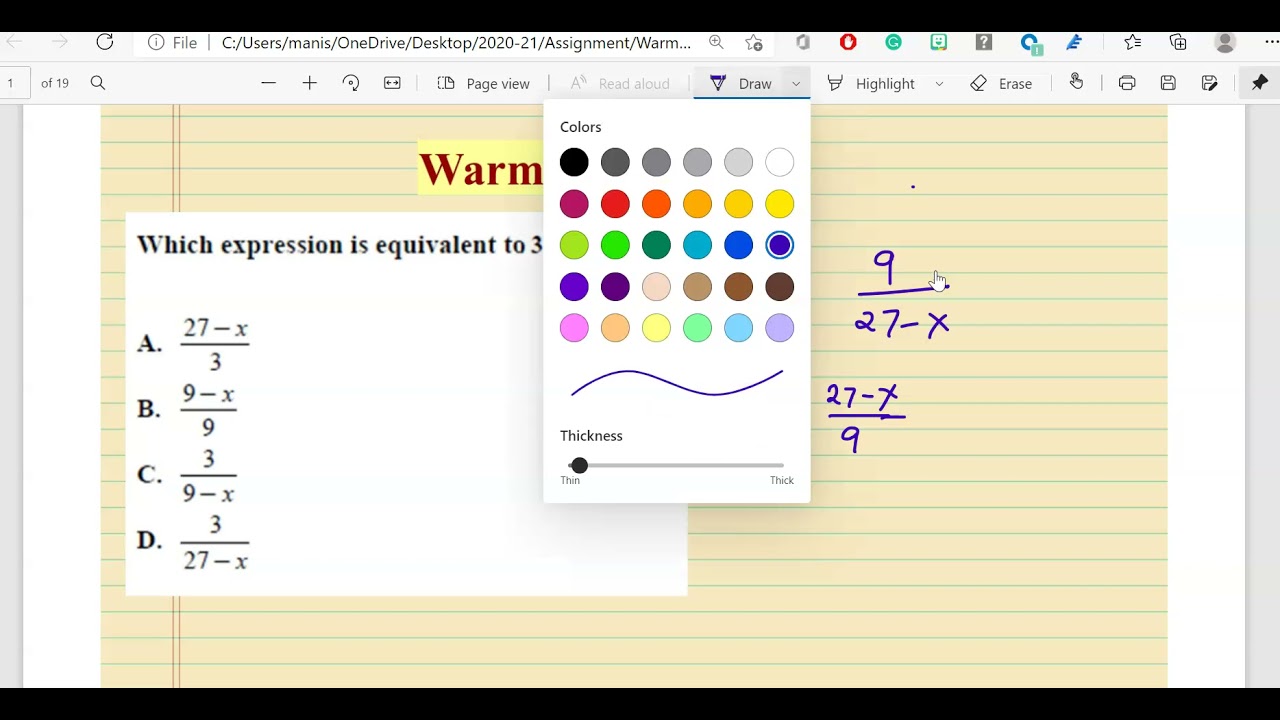1280x720 pixels.
Task: Open the red Opera-style extension icon
Action: pyautogui.click(x=848, y=42)
